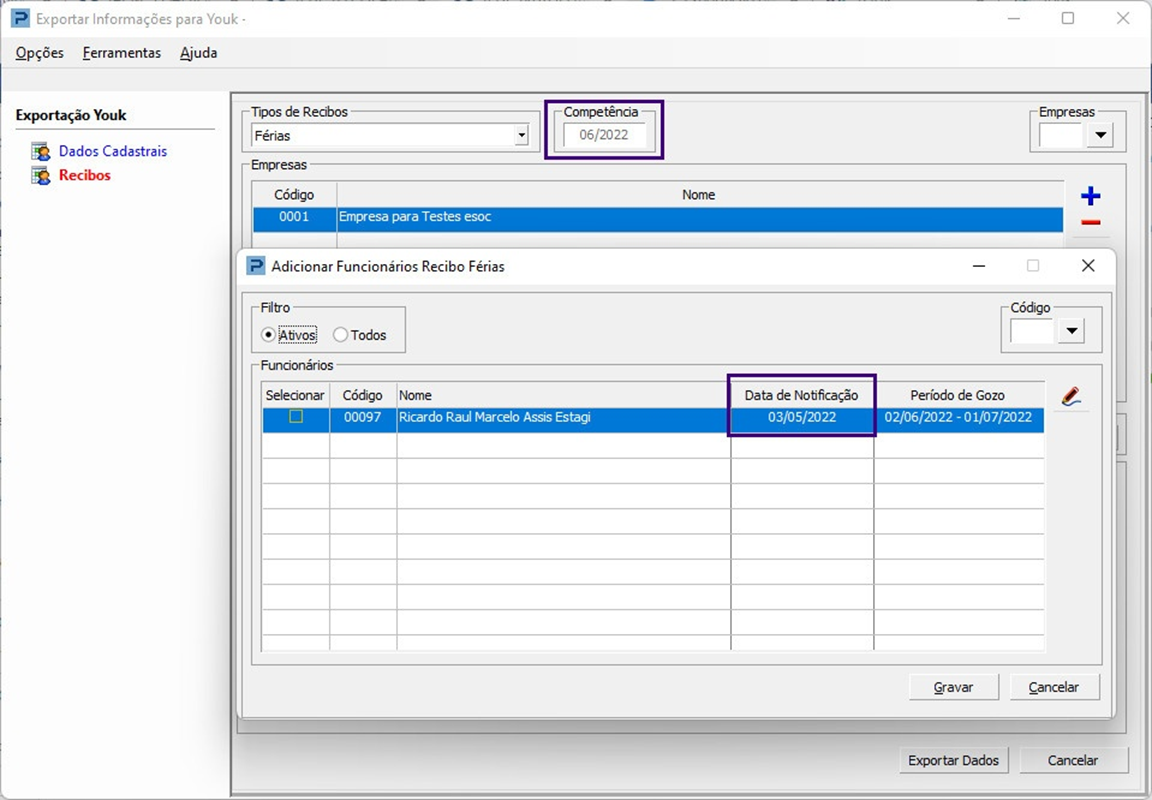Open the Ferramentas menu
Screen dimensions: 1152x800
pos(122,53)
